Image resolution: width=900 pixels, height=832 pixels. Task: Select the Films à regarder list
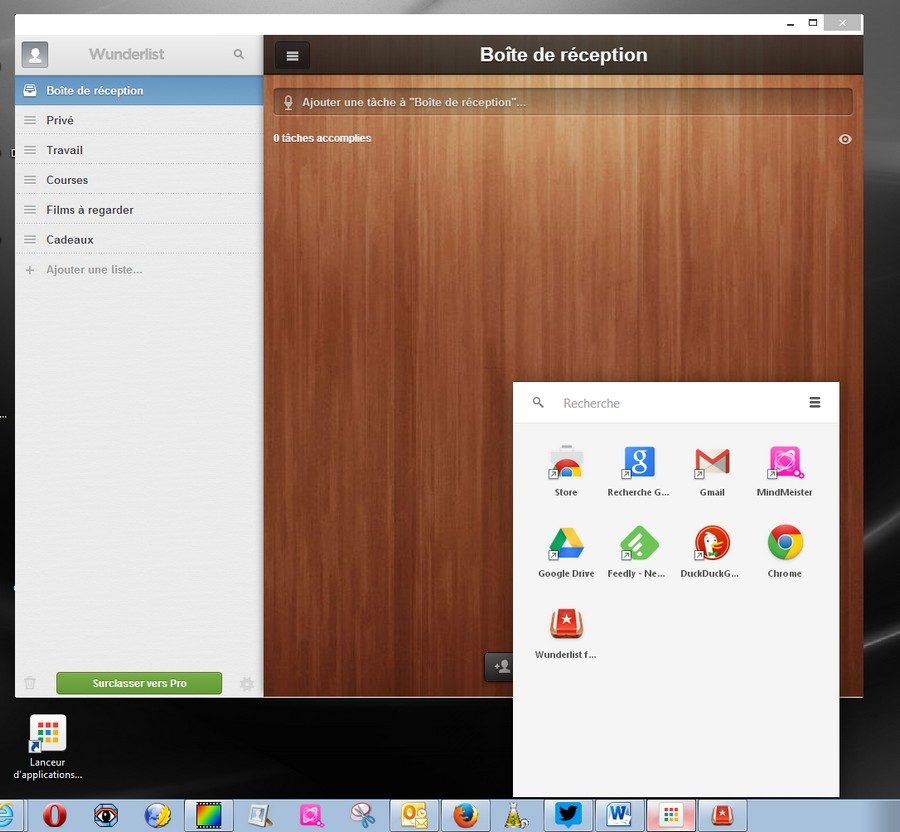pyautogui.click(x=89, y=210)
